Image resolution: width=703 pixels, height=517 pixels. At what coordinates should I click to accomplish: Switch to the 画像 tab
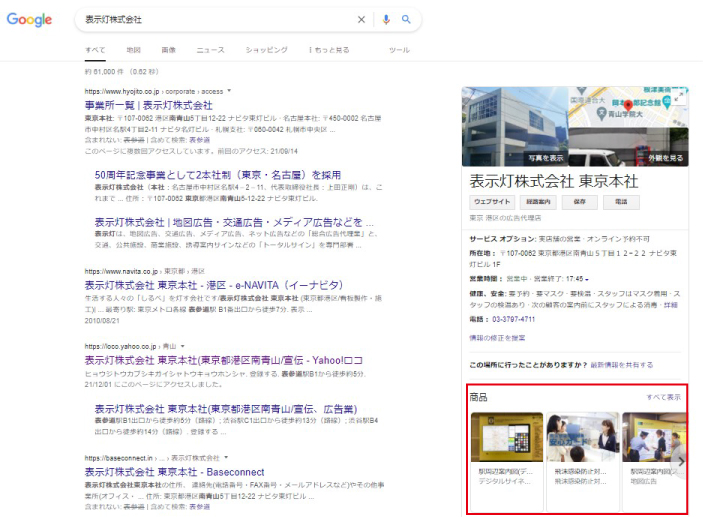pos(169,50)
